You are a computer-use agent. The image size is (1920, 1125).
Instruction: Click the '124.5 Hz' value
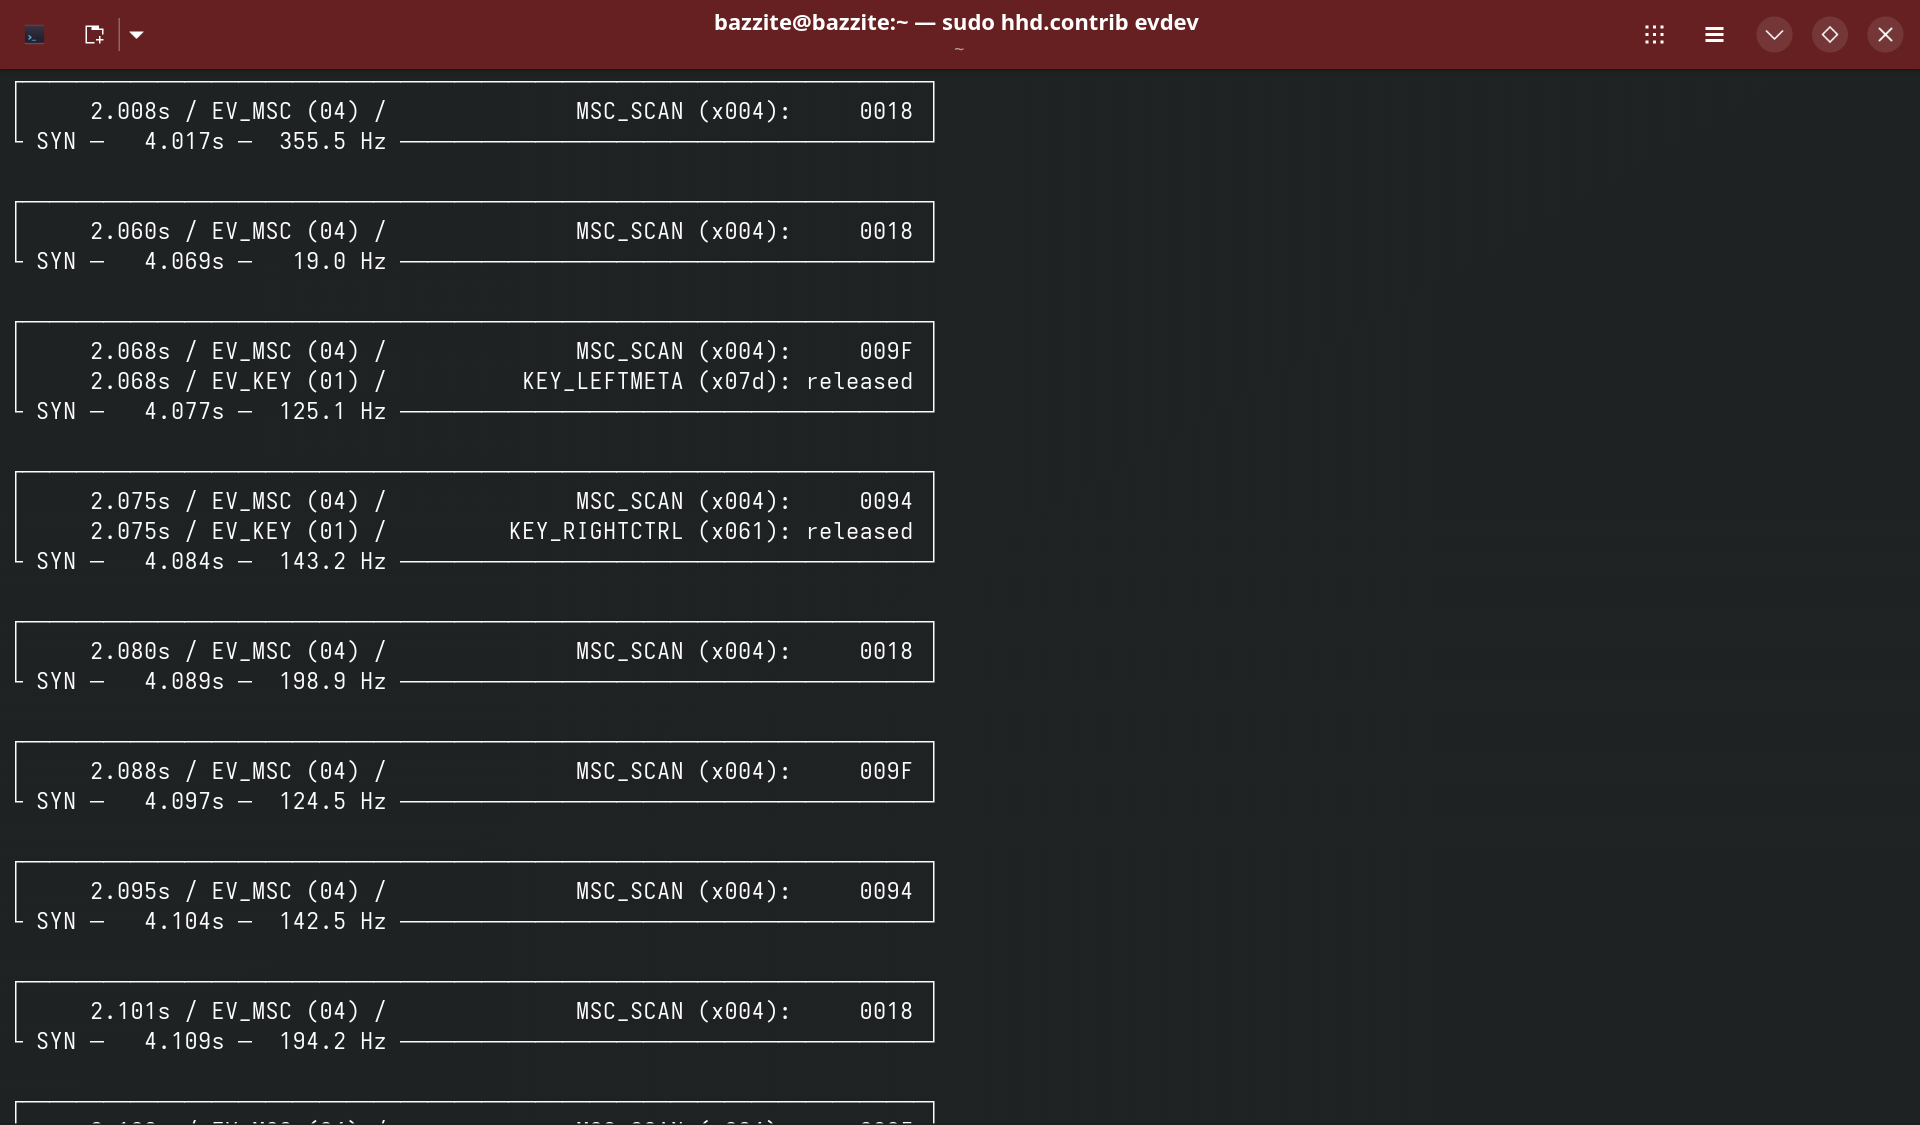tap(332, 802)
